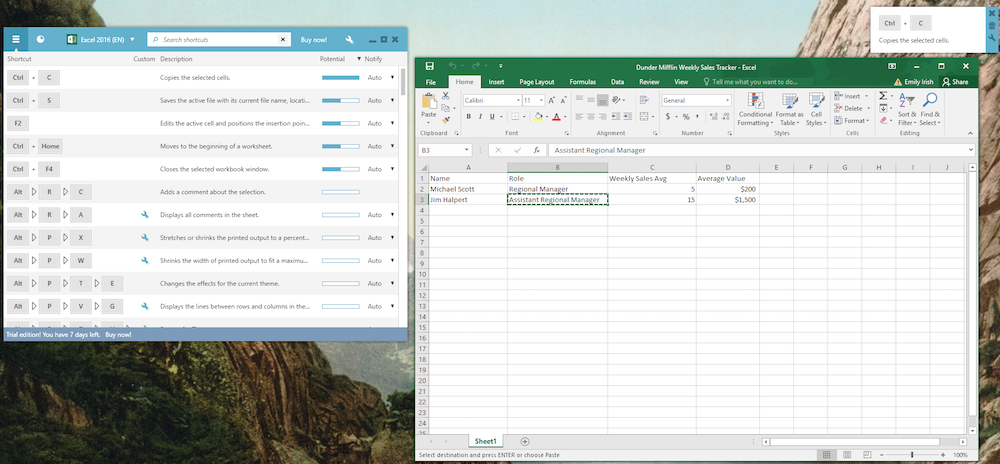Click the Share button in Excel

[x=955, y=82]
